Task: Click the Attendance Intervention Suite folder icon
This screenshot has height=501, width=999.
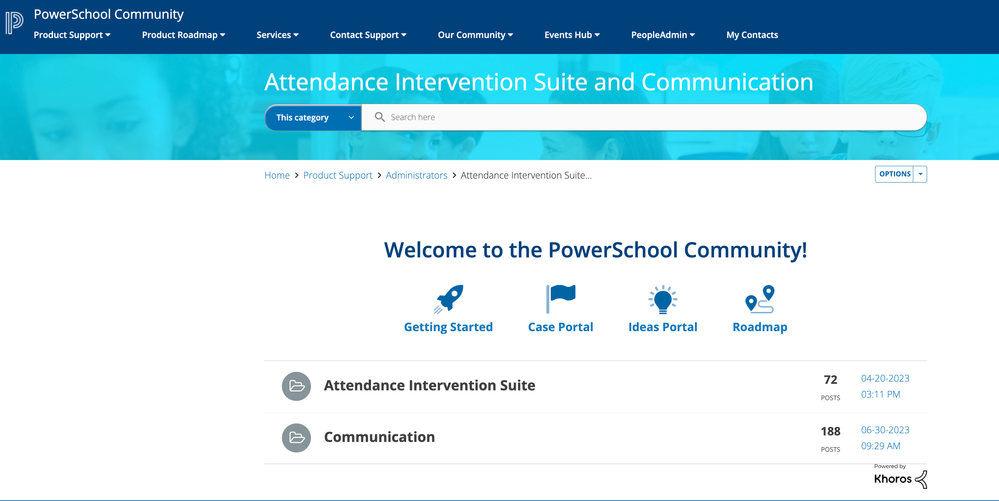Action: tap(296, 386)
